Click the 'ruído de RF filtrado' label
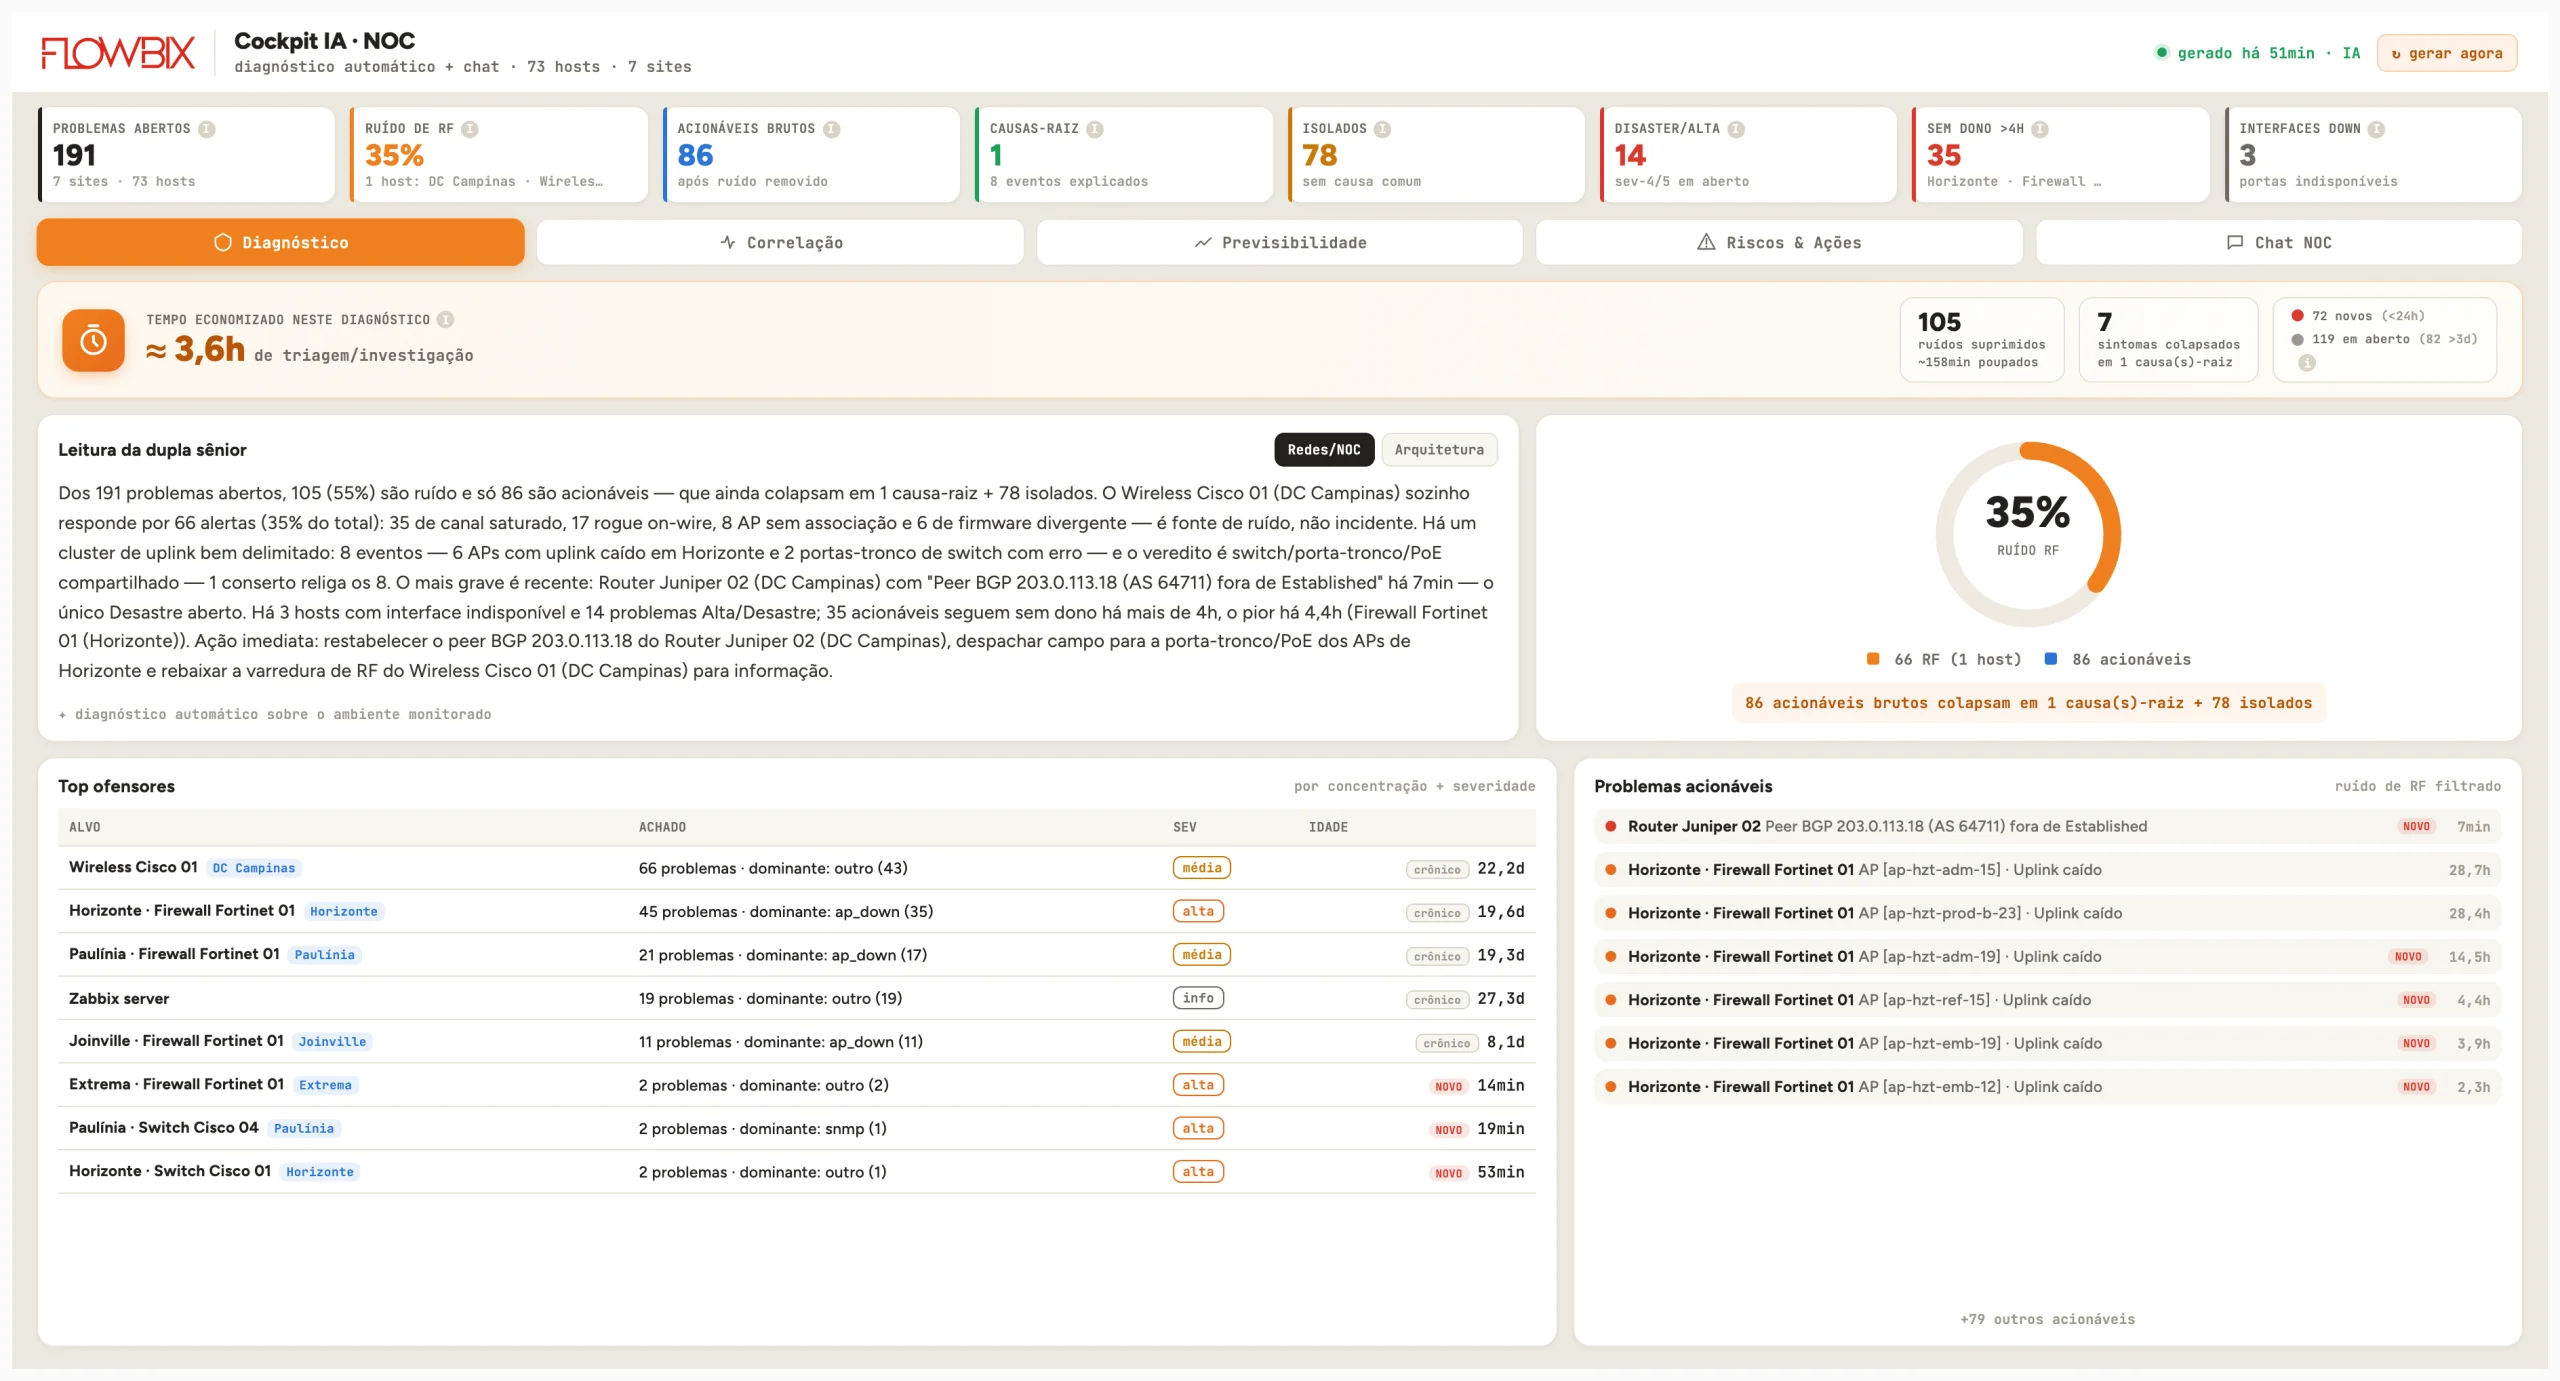2560x1381 pixels. tap(2418, 786)
